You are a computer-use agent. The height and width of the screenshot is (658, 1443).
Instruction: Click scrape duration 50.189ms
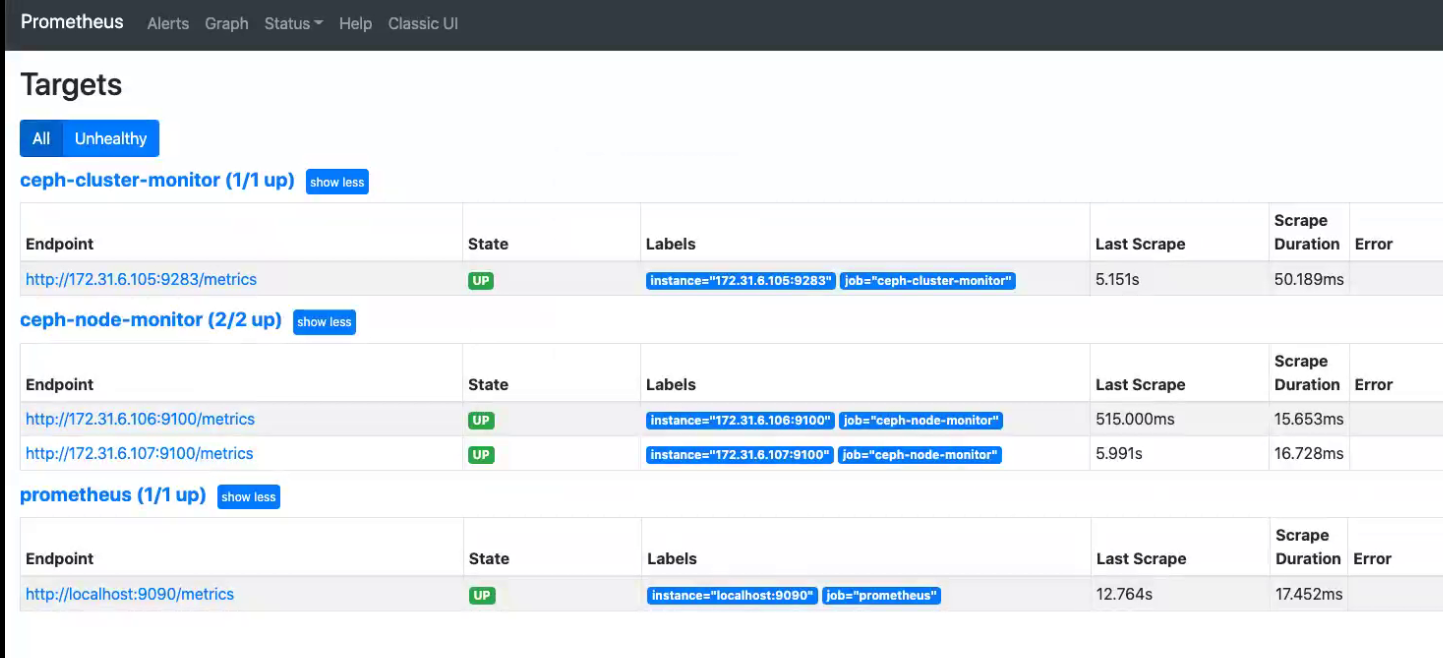pos(1309,279)
